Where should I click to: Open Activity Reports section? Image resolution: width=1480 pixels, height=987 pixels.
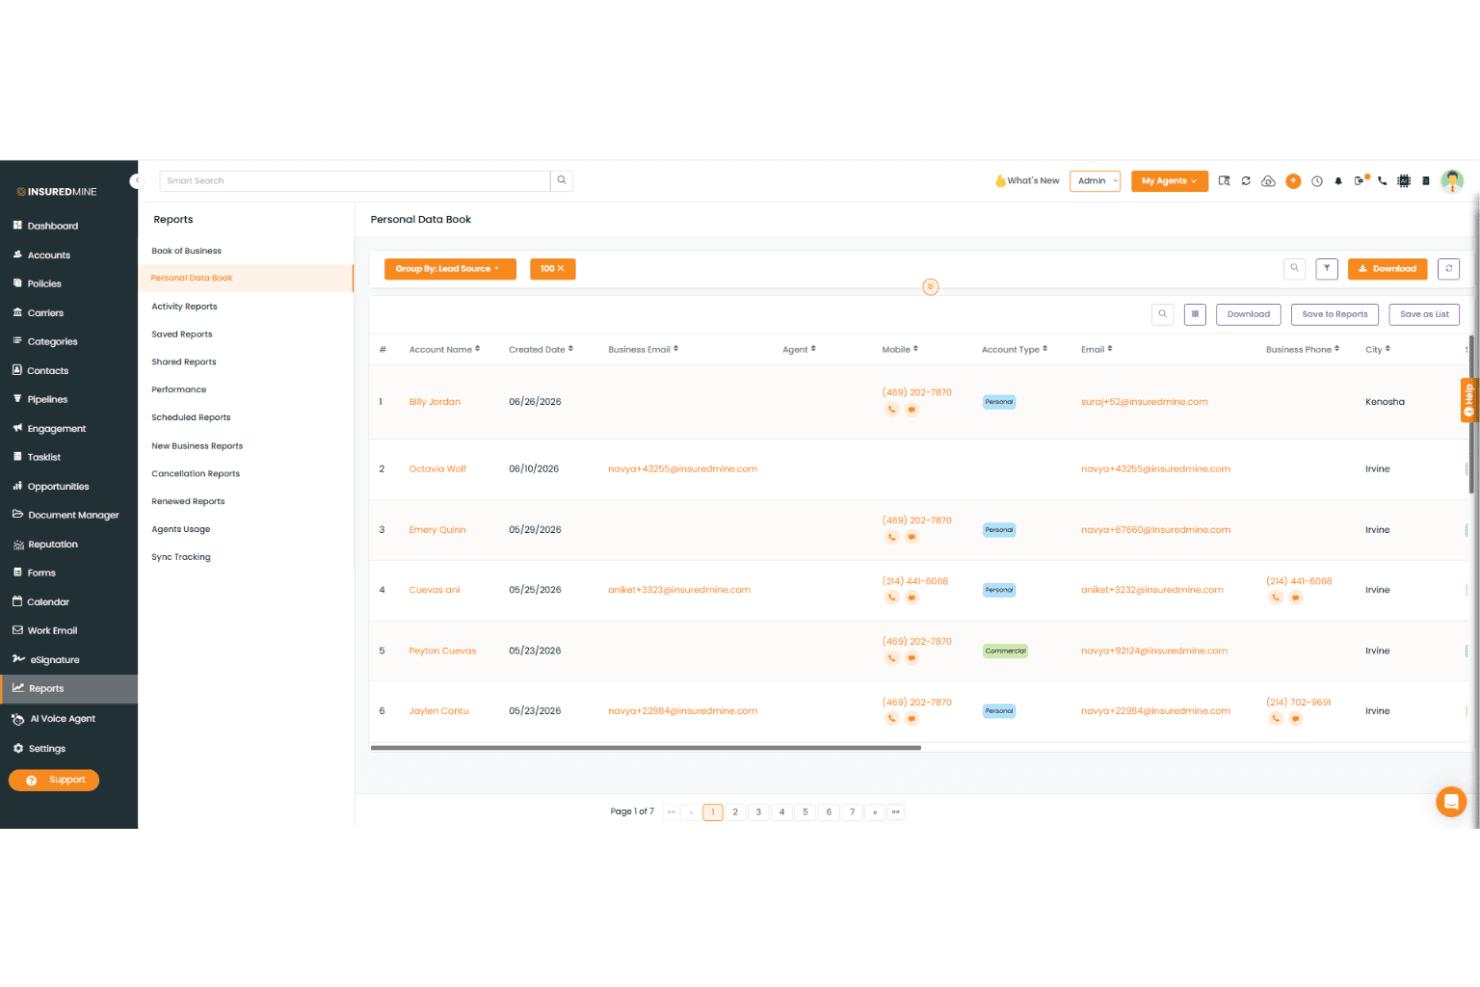(x=184, y=307)
